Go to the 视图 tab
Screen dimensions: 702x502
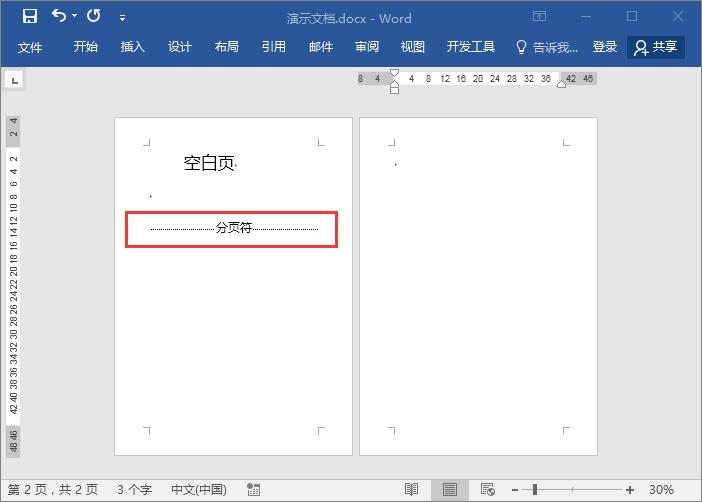coord(412,47)
